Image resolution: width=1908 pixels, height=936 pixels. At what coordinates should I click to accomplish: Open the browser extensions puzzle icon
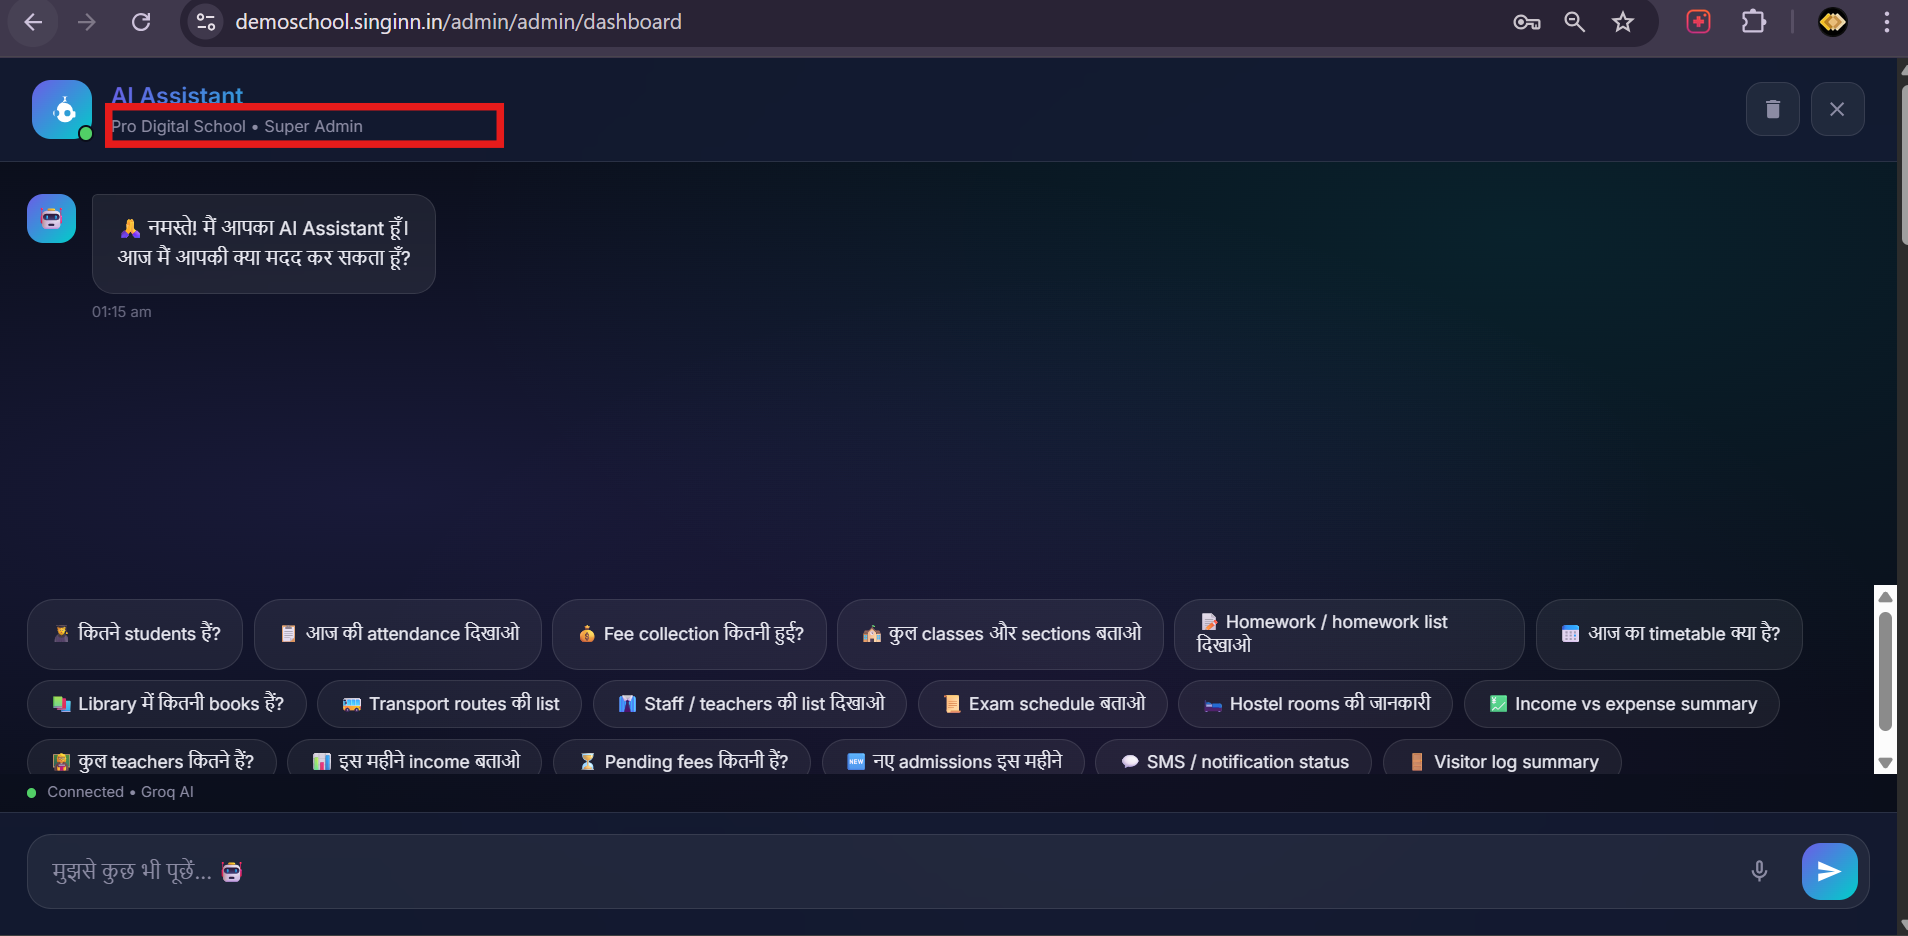point(1753,22)
